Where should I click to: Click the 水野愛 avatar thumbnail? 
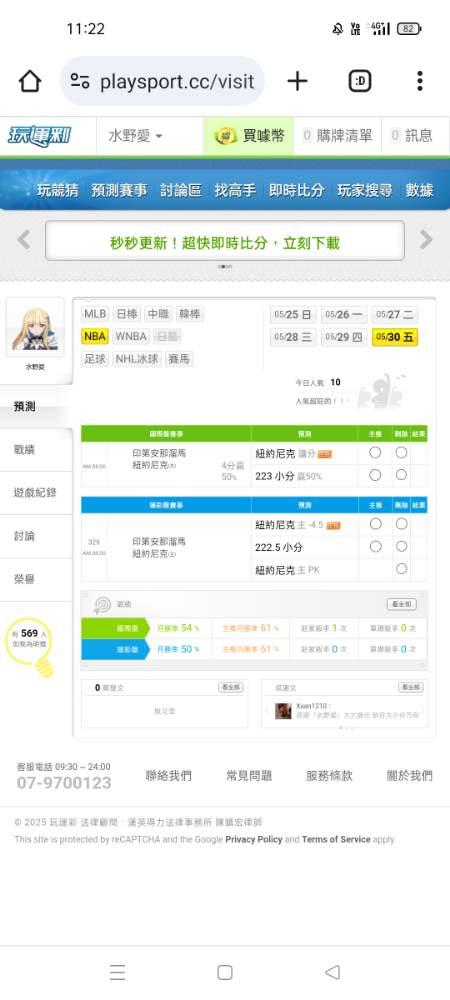(35, 328)
